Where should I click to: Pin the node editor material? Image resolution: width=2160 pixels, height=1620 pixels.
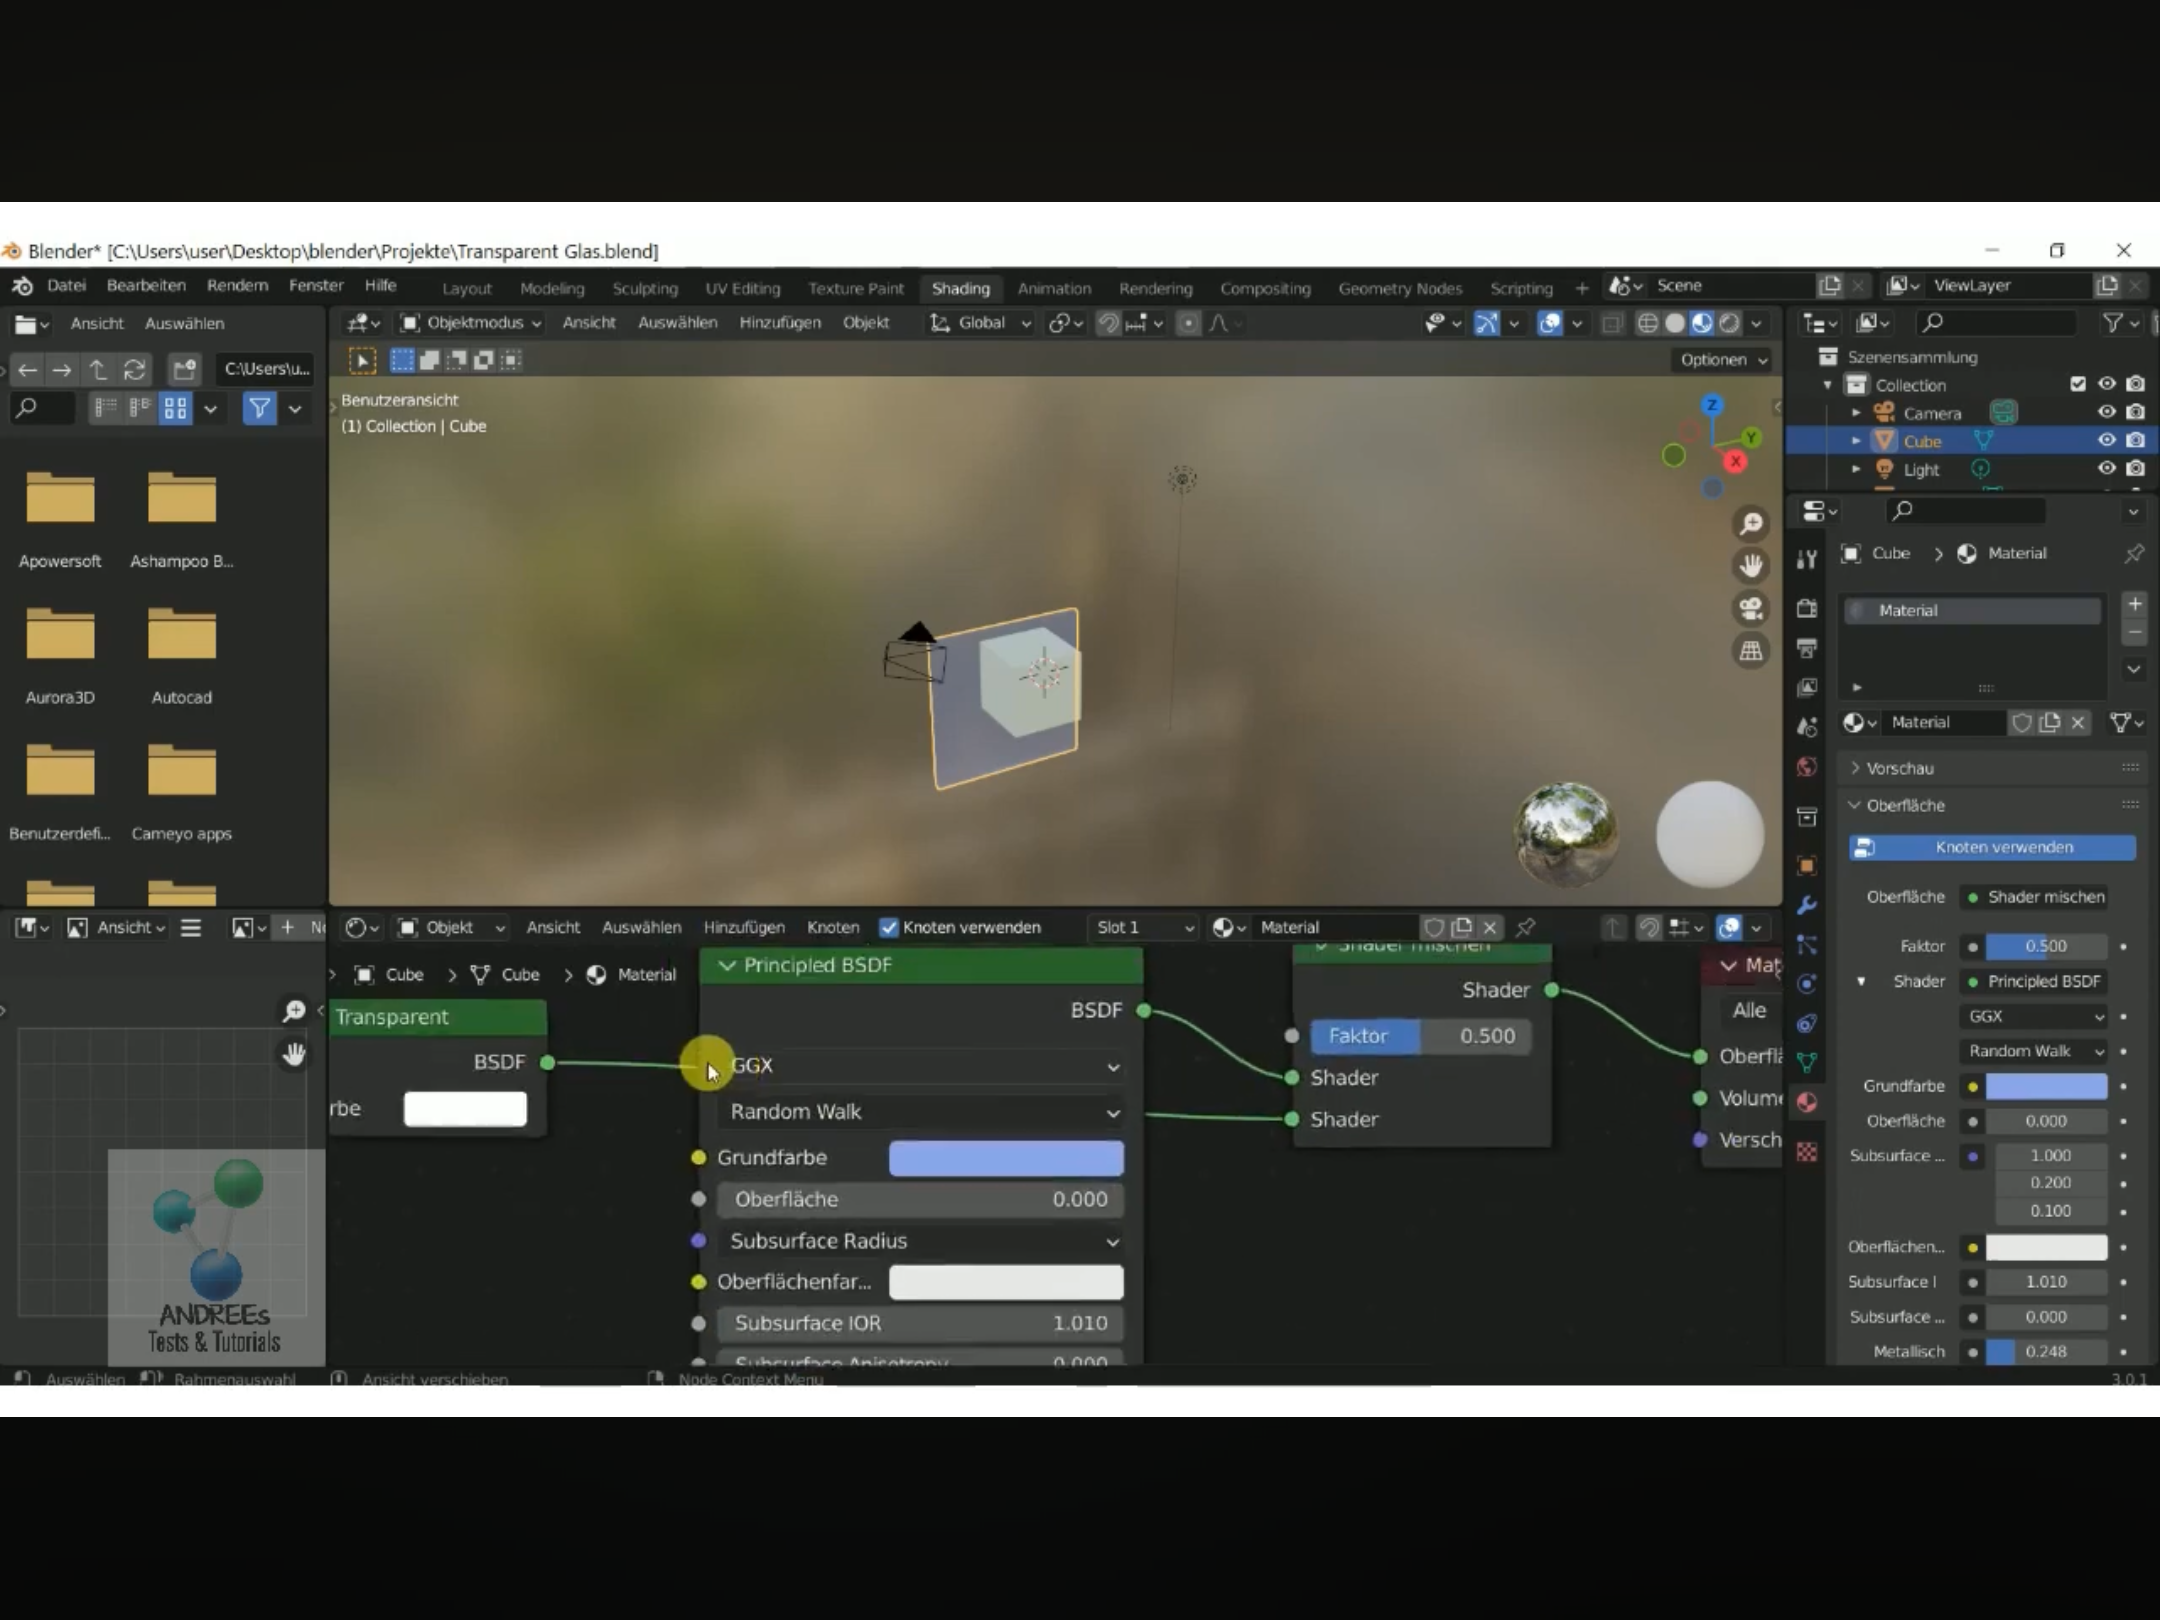click(1525, 927)
